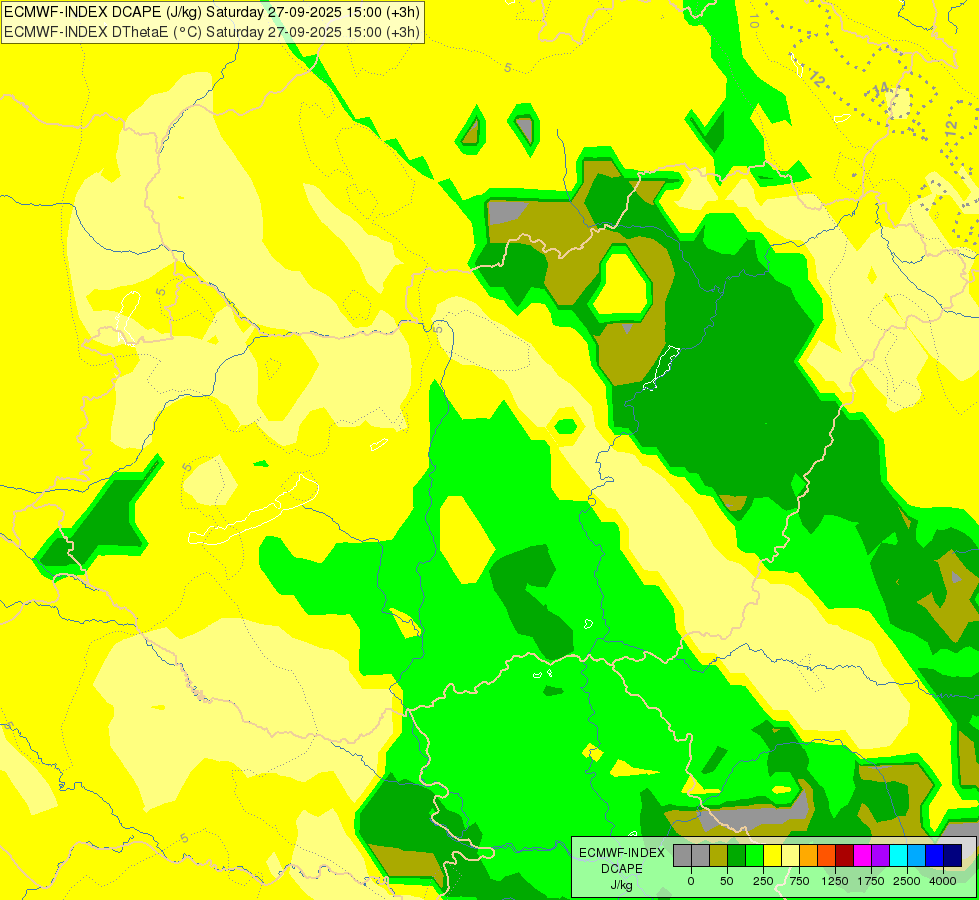Pick the orange swatch in the color scale
The width and height of the screenshot is (979, 900).
pos(808,855)
